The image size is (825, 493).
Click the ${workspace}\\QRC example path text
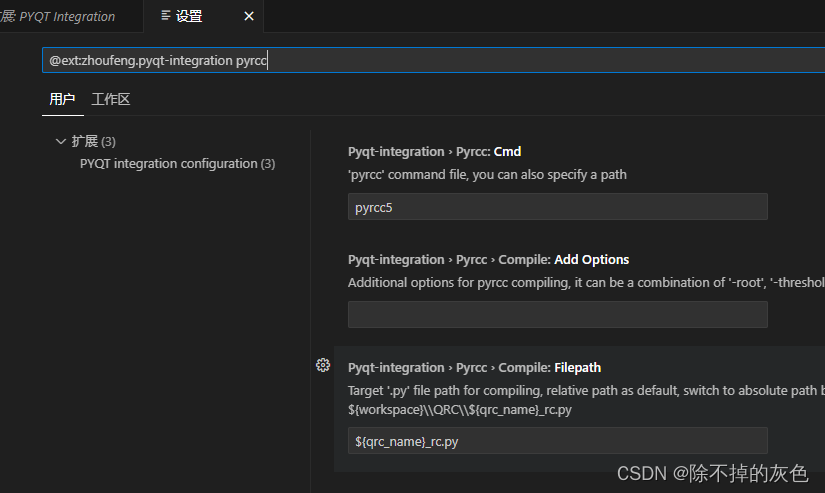coord(459,409)
